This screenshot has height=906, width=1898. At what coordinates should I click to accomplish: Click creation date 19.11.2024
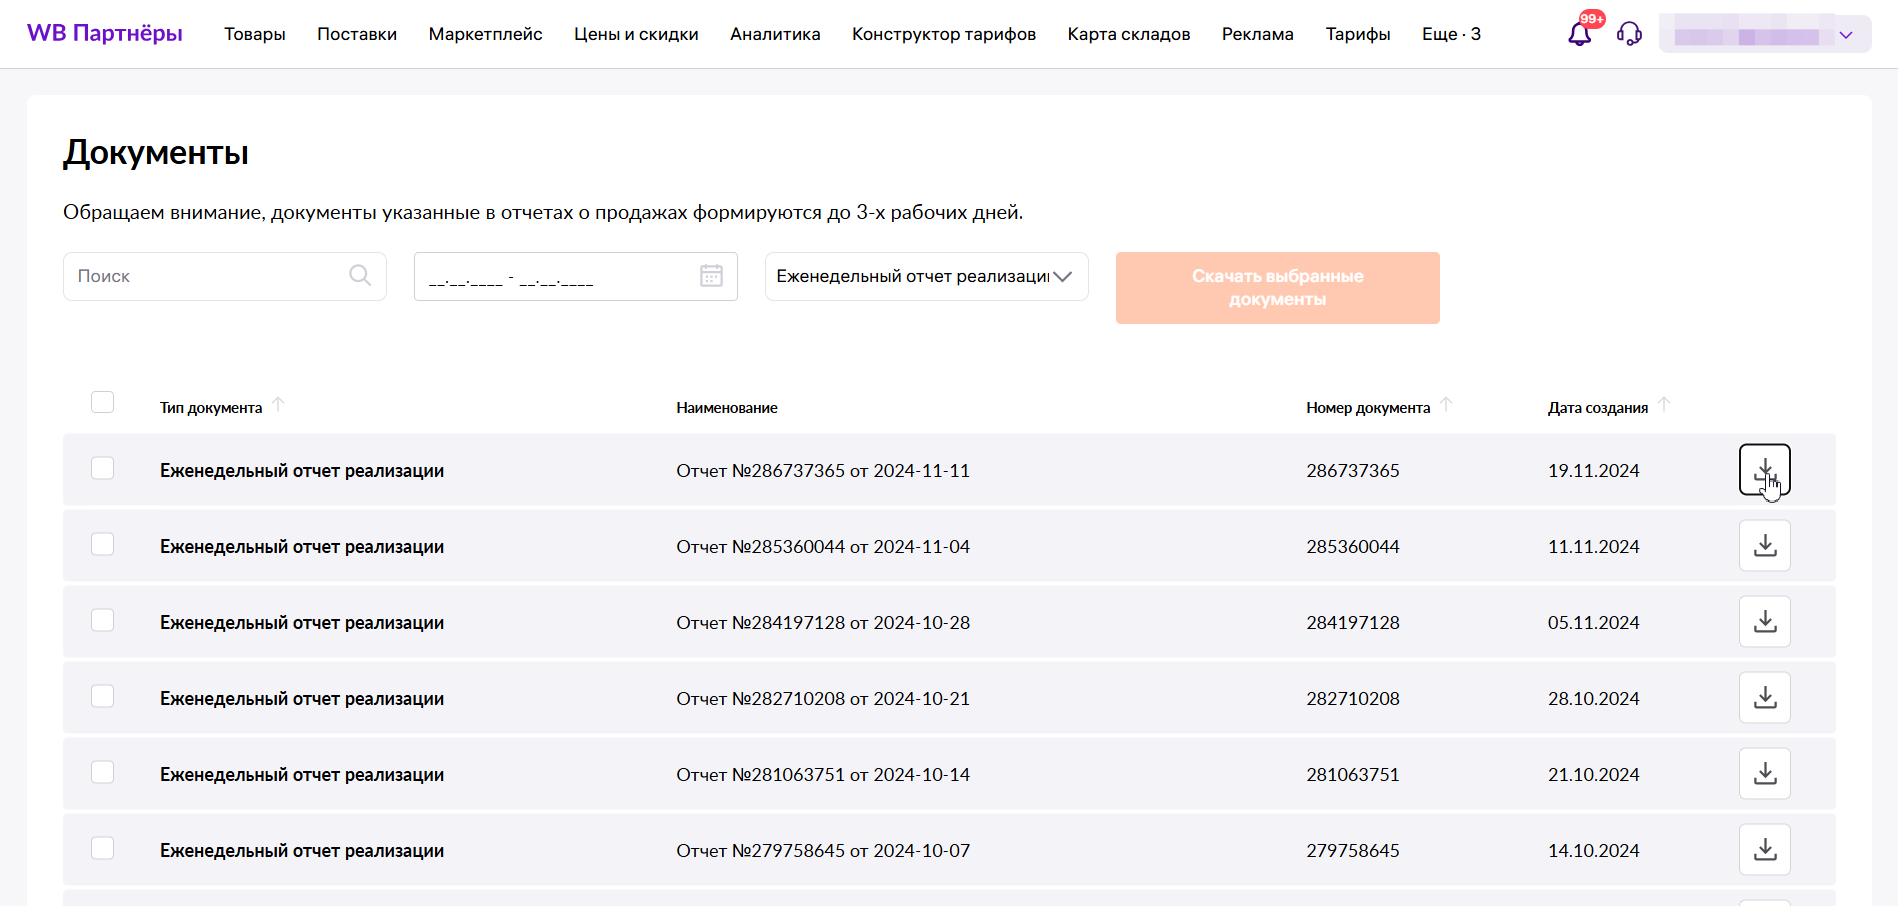pyautogui.click(x=1594, y=470)
